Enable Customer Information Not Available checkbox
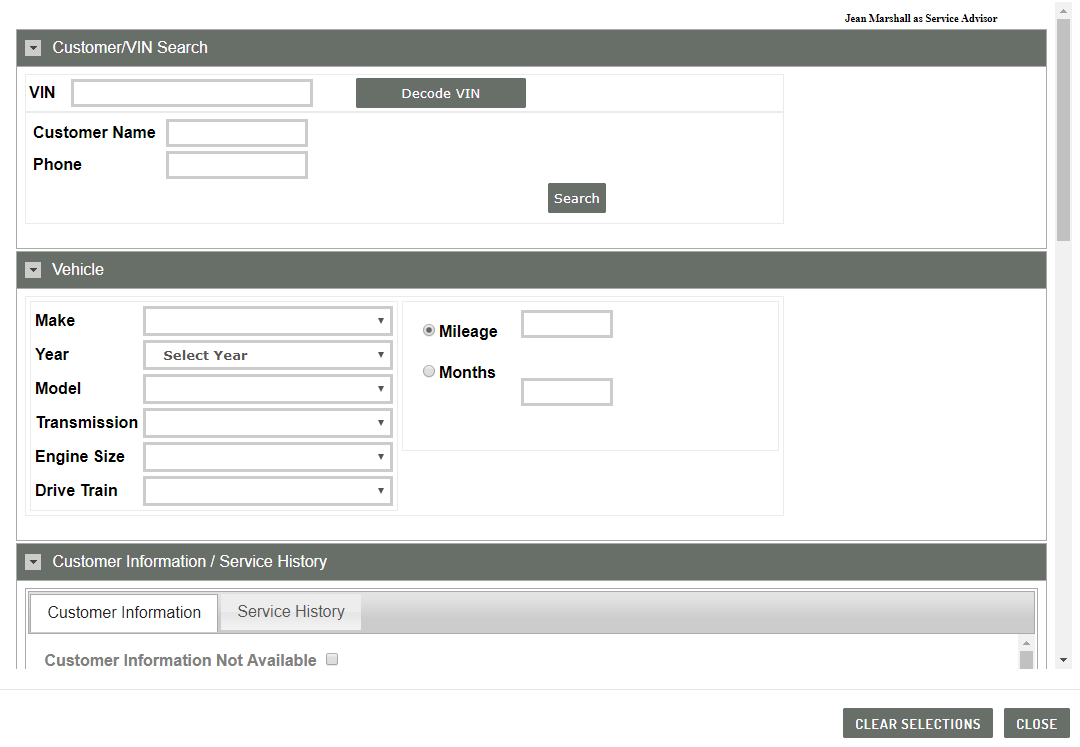Image resolution: width=1080 pixels, height=747 pixels. coord(331,659)
